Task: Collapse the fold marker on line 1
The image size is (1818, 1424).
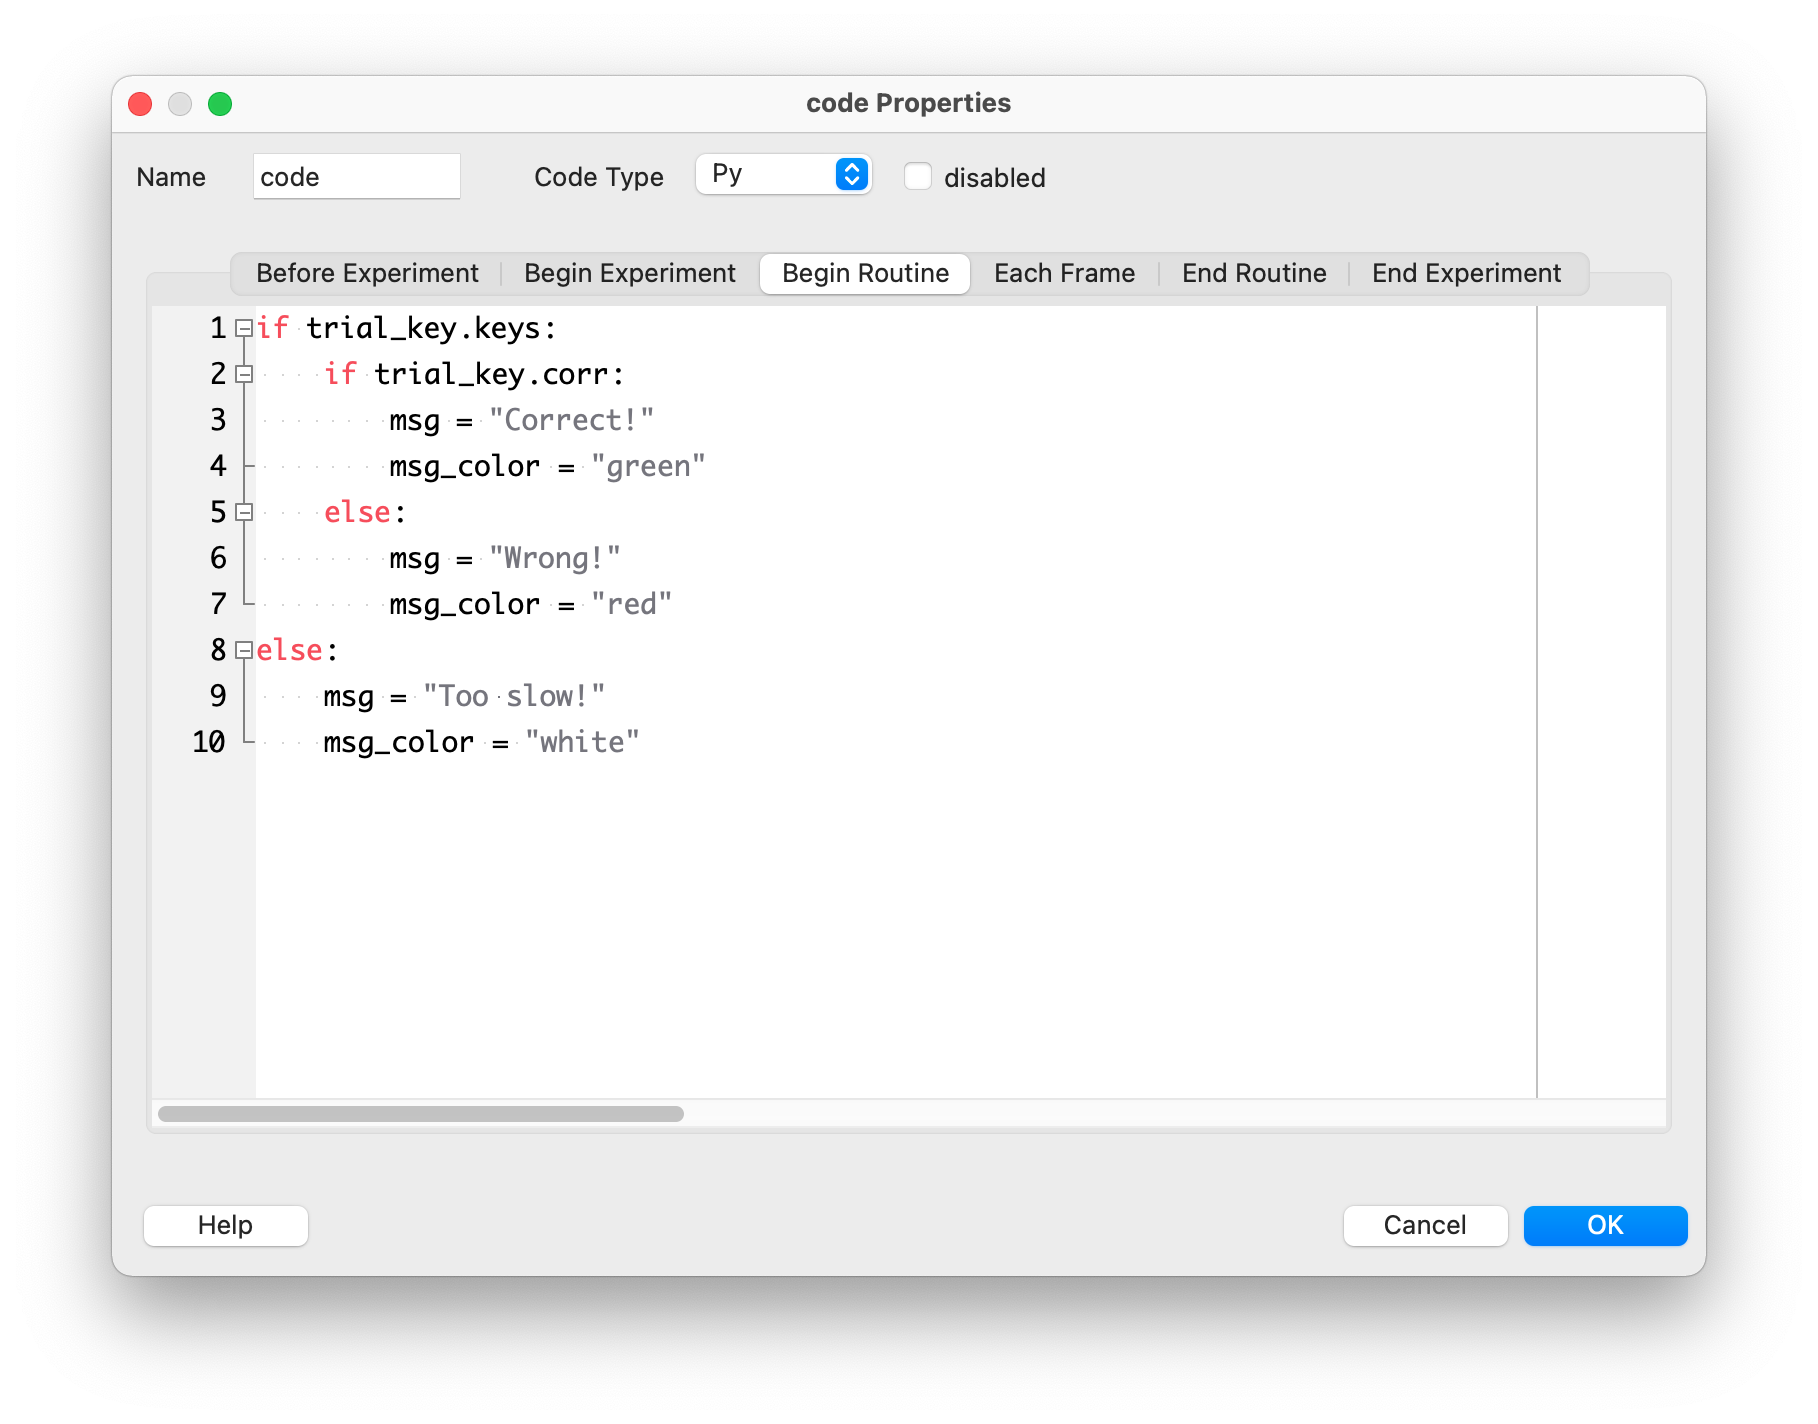Action: click(x=243, y=328)
